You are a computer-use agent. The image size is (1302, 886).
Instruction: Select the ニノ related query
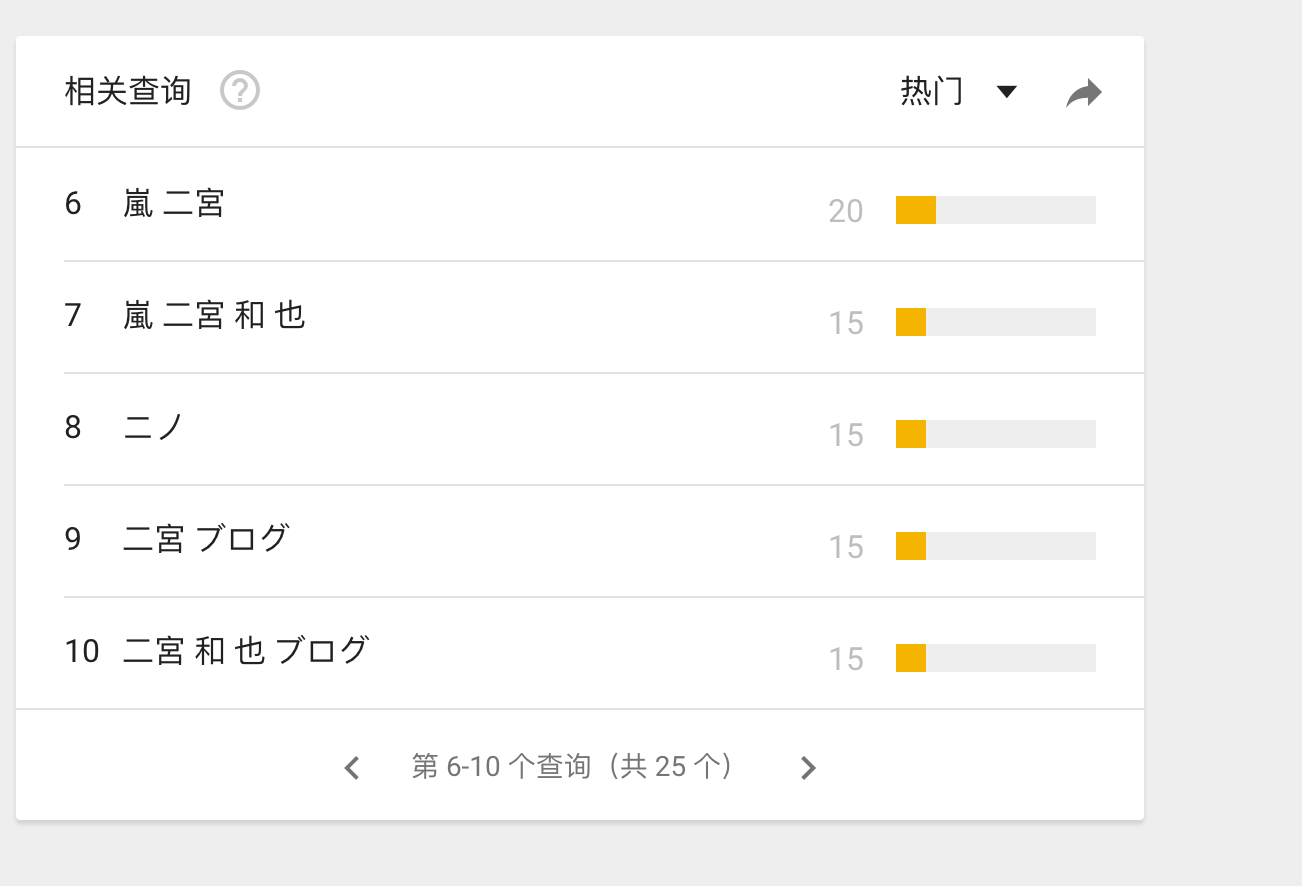154,428
